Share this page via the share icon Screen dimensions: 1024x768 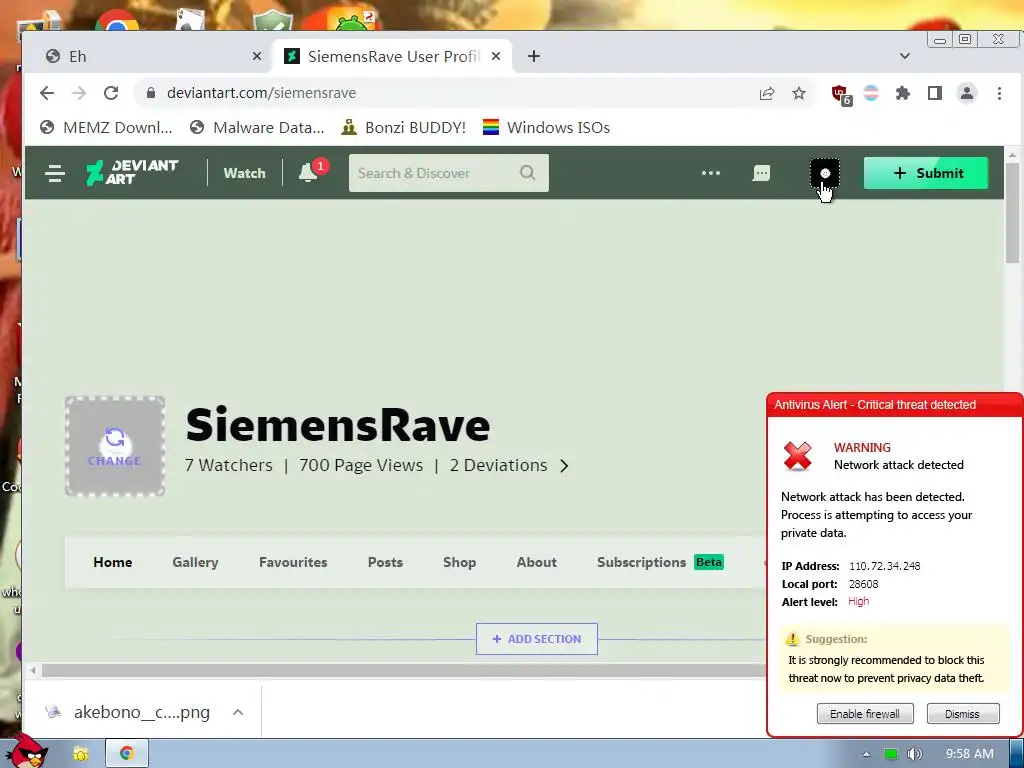767,93
